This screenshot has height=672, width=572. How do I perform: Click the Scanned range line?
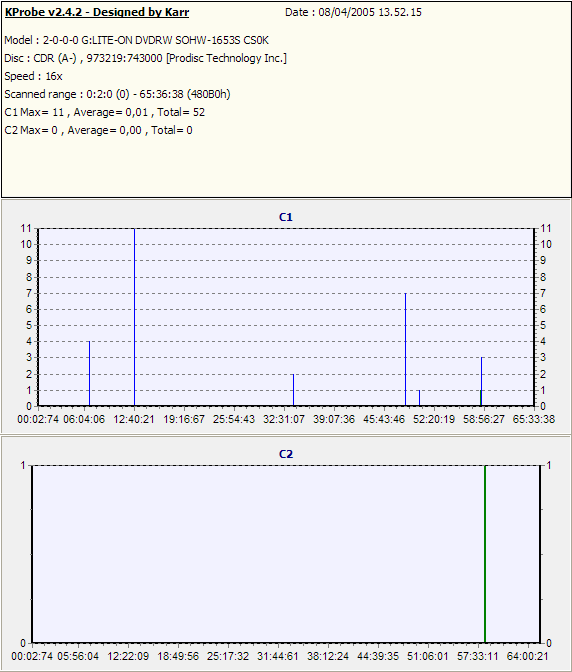coord(117,94)
